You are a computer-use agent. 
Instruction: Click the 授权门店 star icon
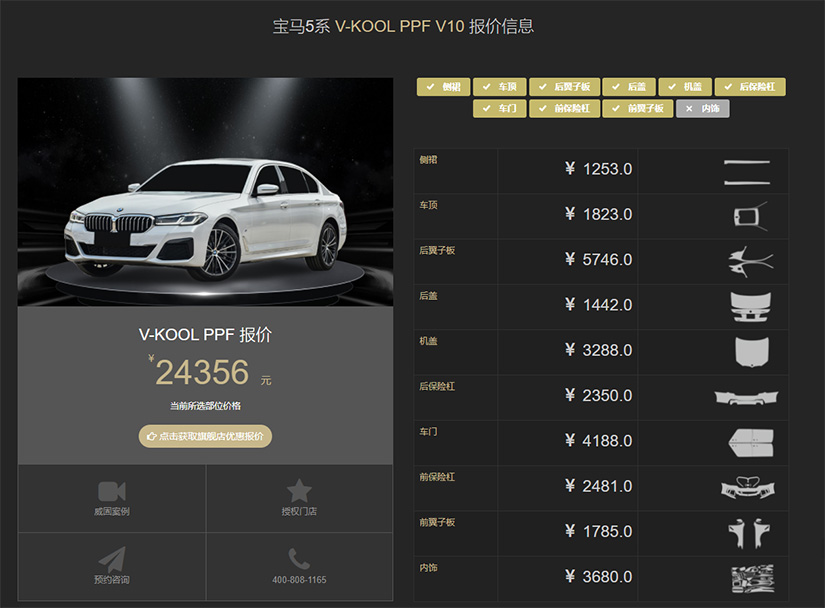[299, 490]
